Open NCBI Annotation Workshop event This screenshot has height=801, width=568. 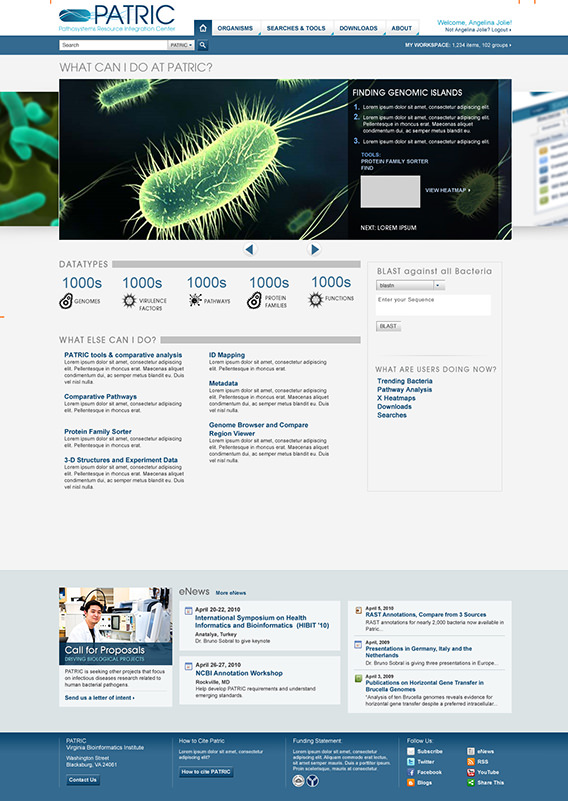click(x=239, y=673)
